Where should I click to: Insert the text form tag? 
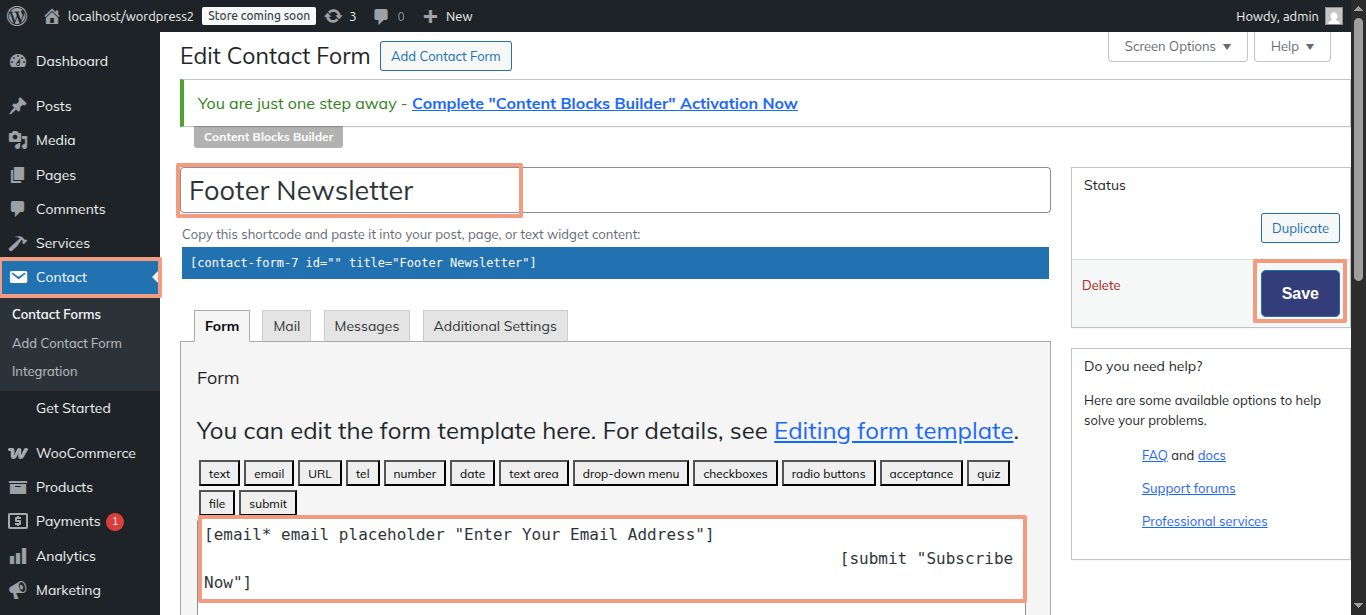[220, 473]
